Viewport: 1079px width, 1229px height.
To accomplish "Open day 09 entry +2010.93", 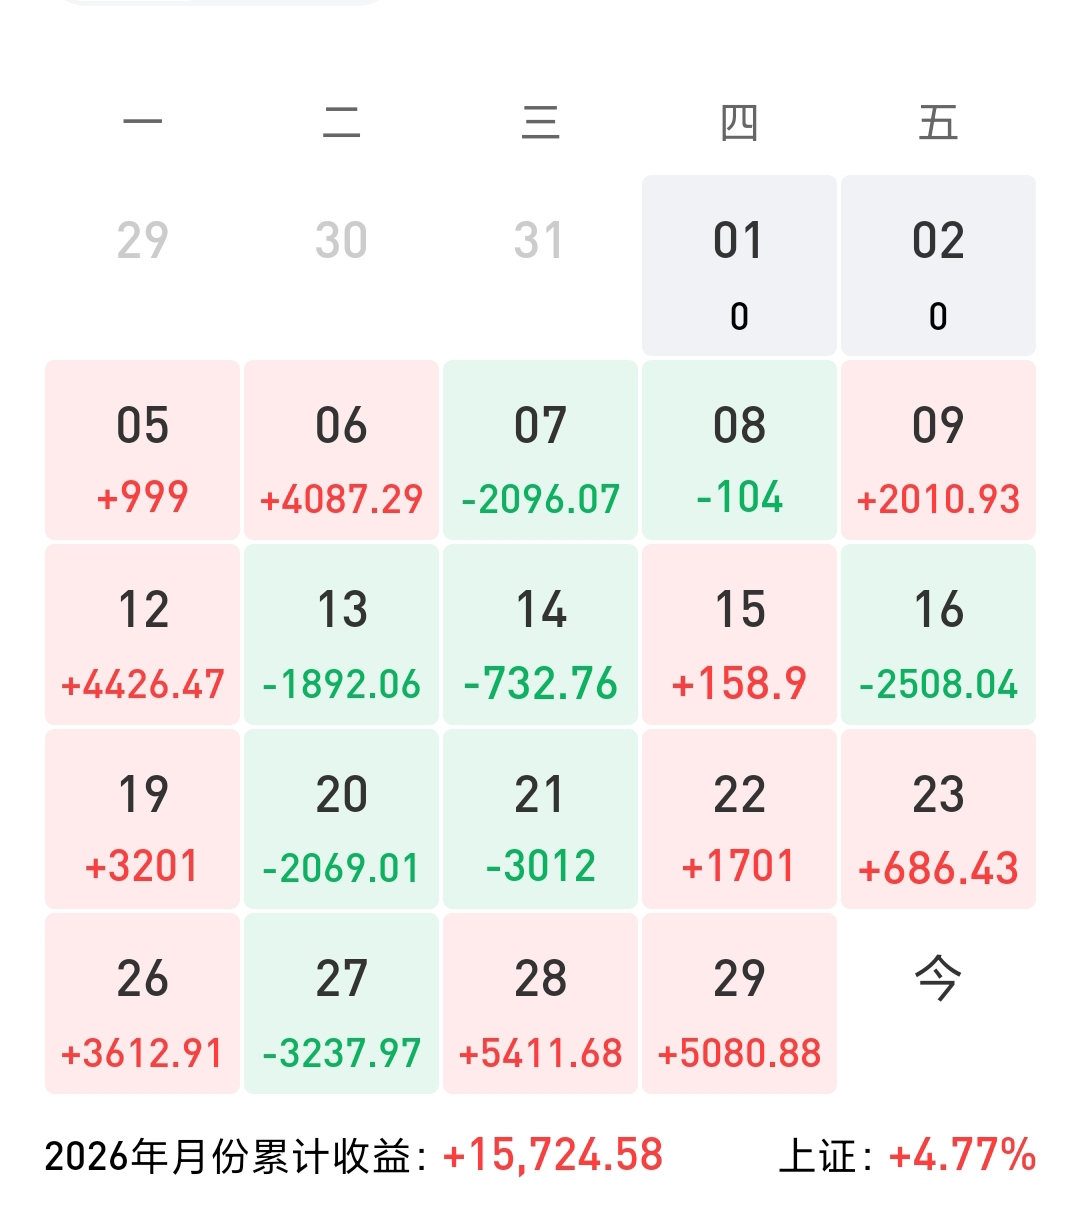I will point(938,450).
